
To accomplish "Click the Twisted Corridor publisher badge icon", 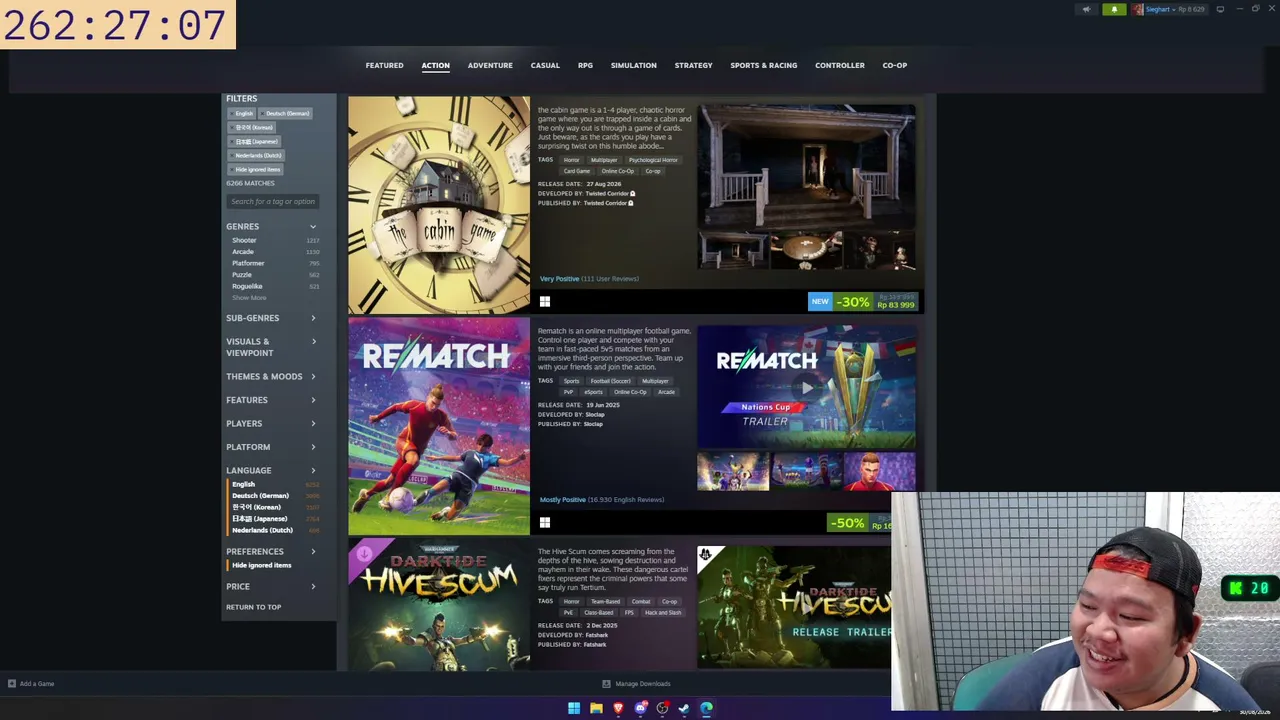I will pos(631,203).
